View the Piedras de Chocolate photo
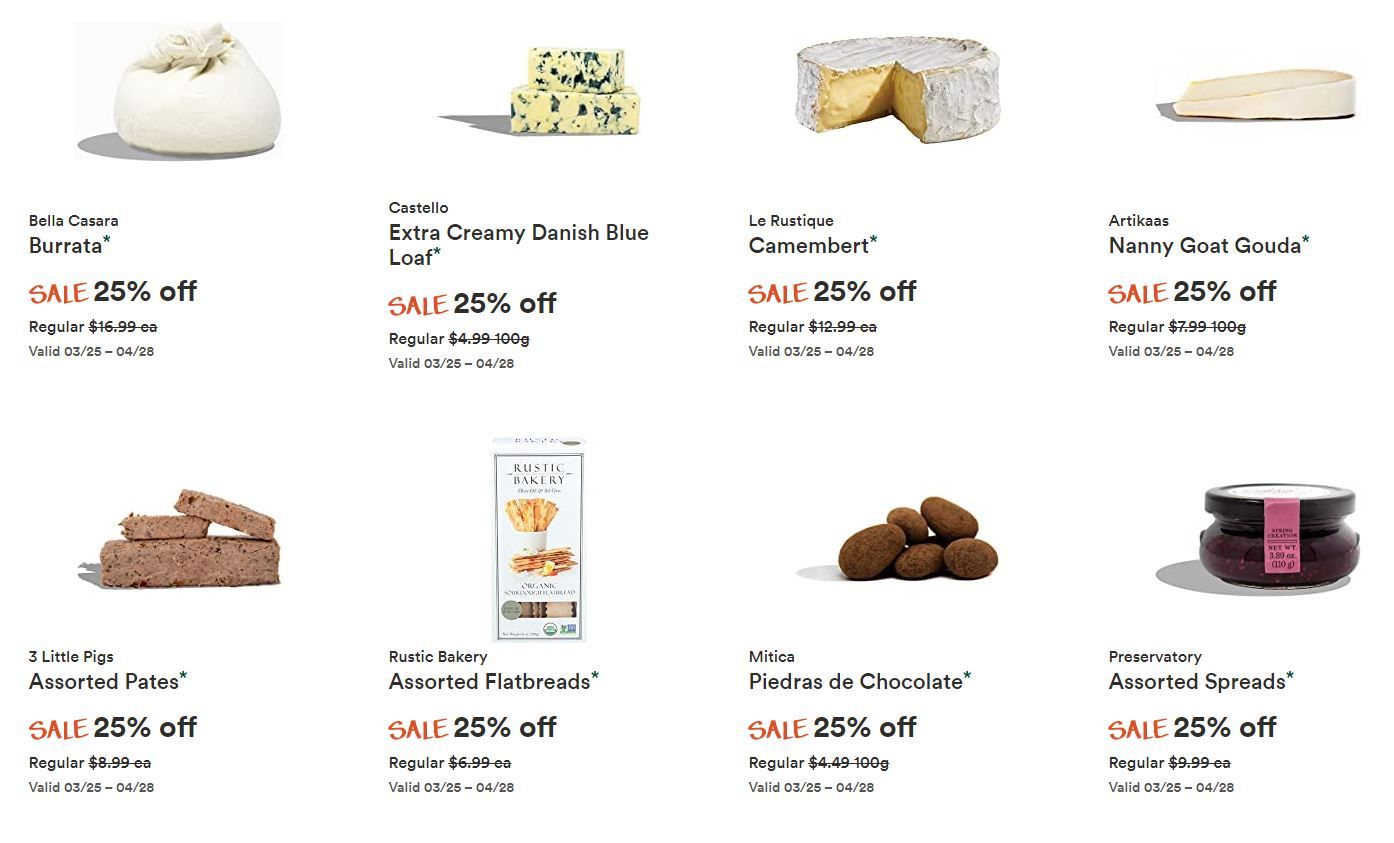 click(898, 539)
